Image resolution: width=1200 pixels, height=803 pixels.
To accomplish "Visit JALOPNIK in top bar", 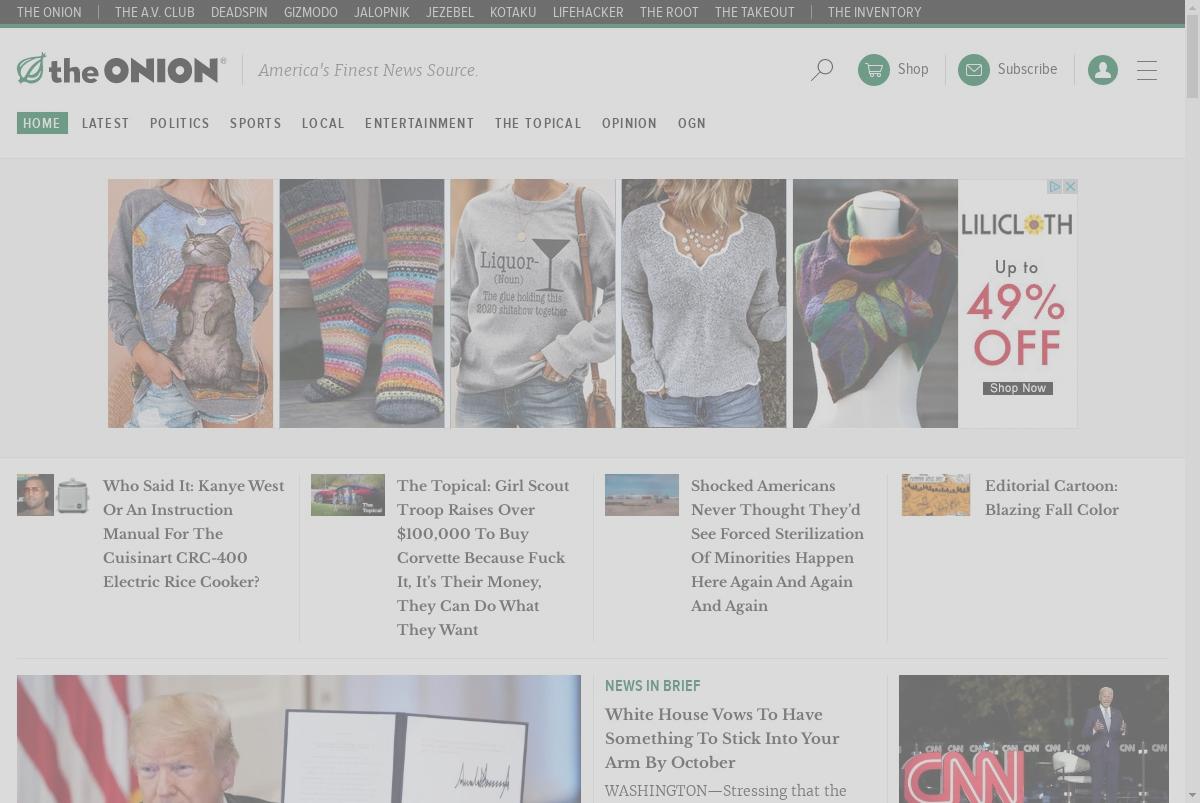I will pyautogui.click(x=382, y=12).
